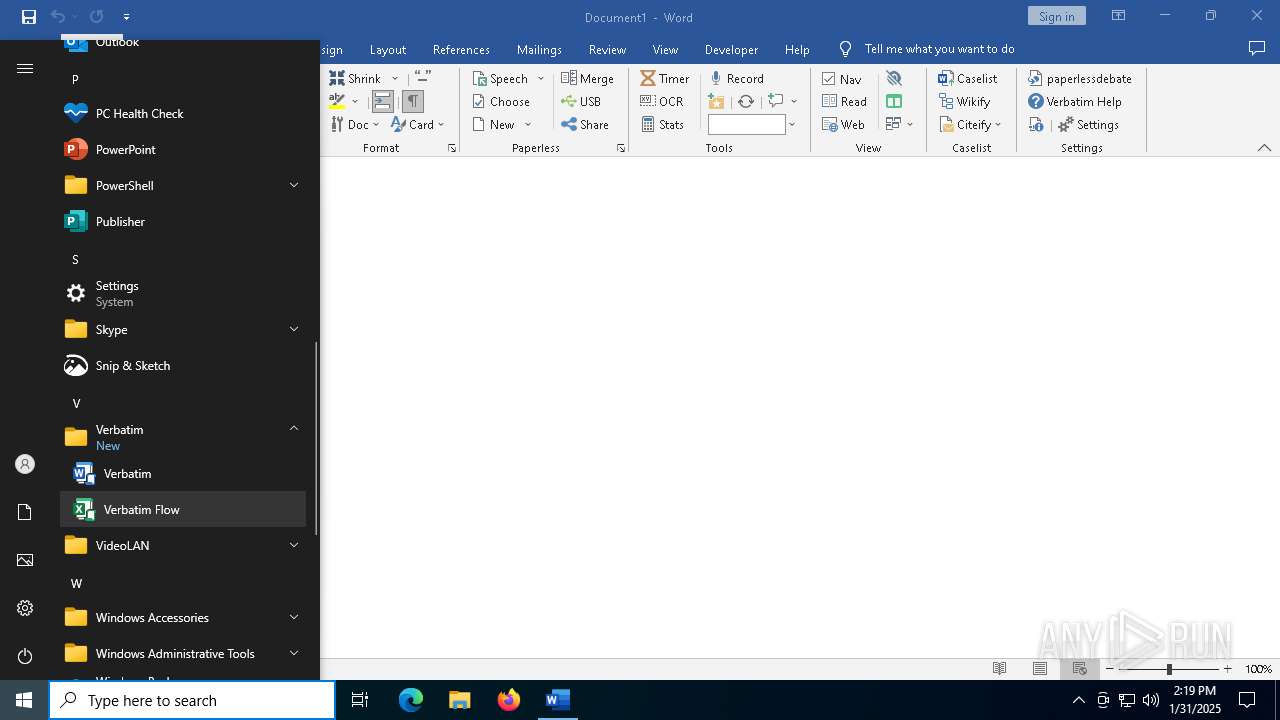Toggle the Nav pane checkbox
The image size is (1280, 720).
[842, 78]
